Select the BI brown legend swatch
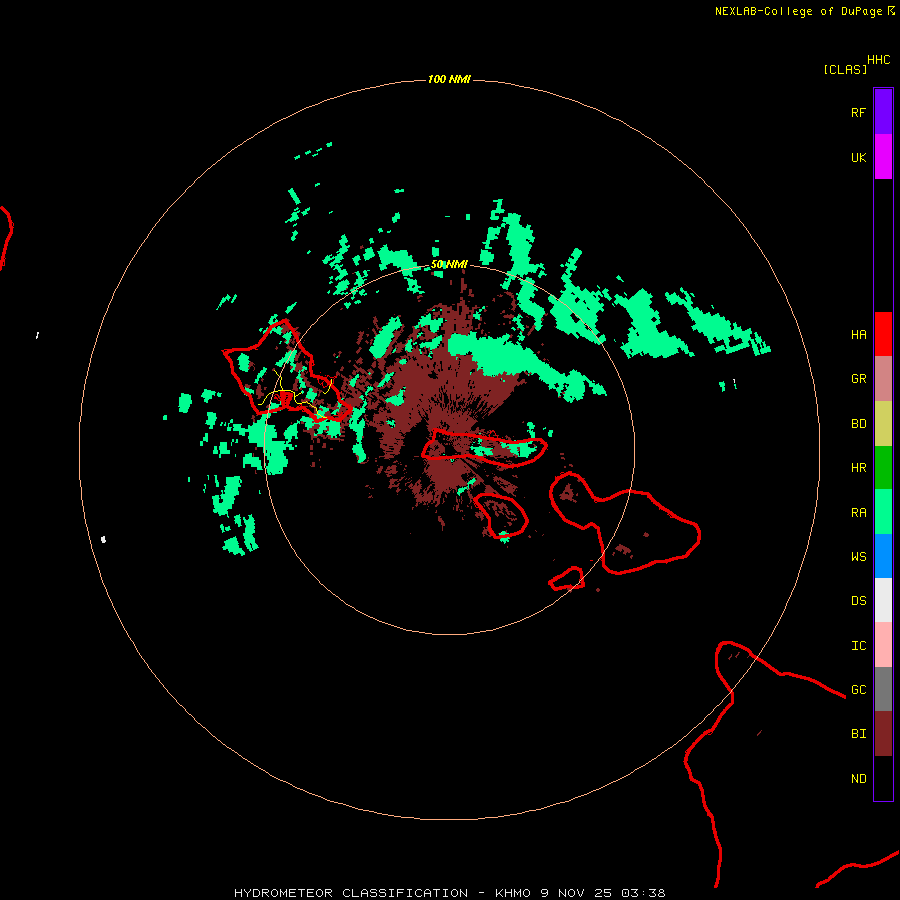This screenshot has height=900, width=900. click(883, 734)
